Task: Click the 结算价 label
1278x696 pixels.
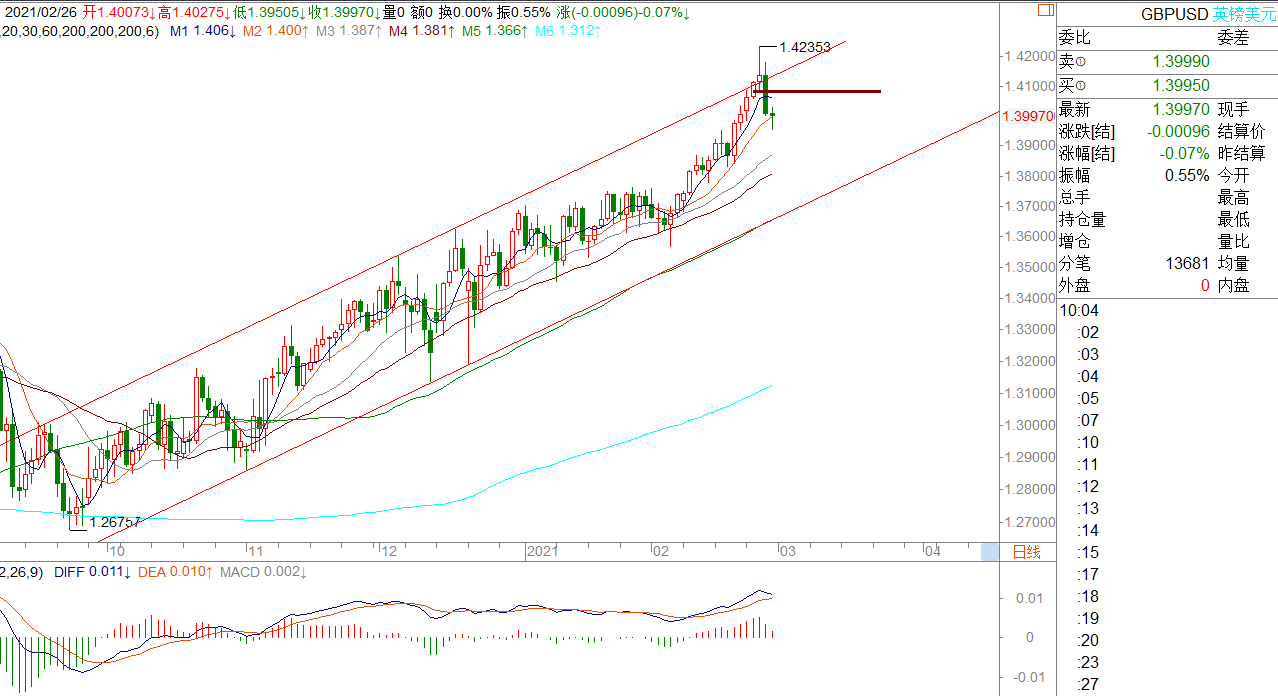Action: 1241,131
